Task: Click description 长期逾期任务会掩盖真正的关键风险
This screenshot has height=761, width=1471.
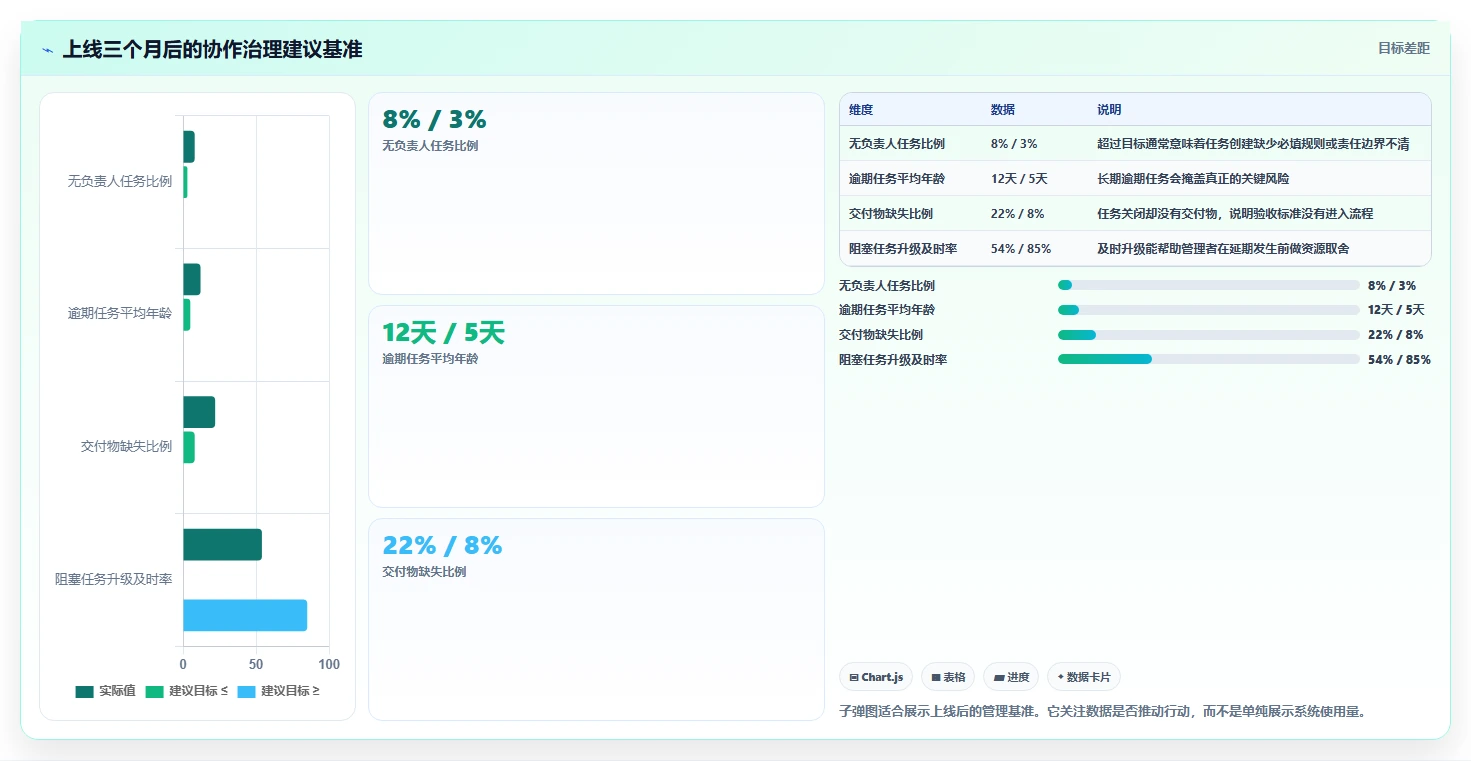Action: (1193, 179)
